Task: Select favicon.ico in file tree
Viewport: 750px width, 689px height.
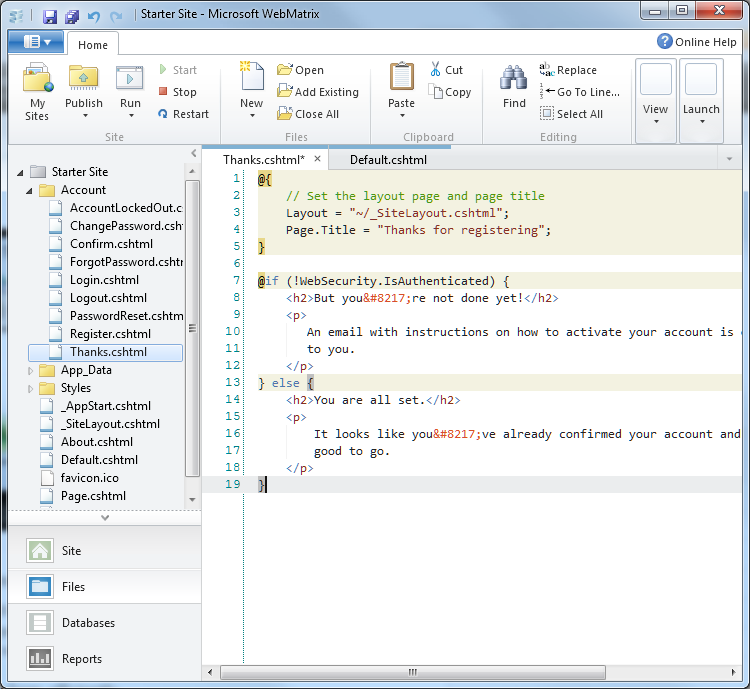Action: coord(89,478)
